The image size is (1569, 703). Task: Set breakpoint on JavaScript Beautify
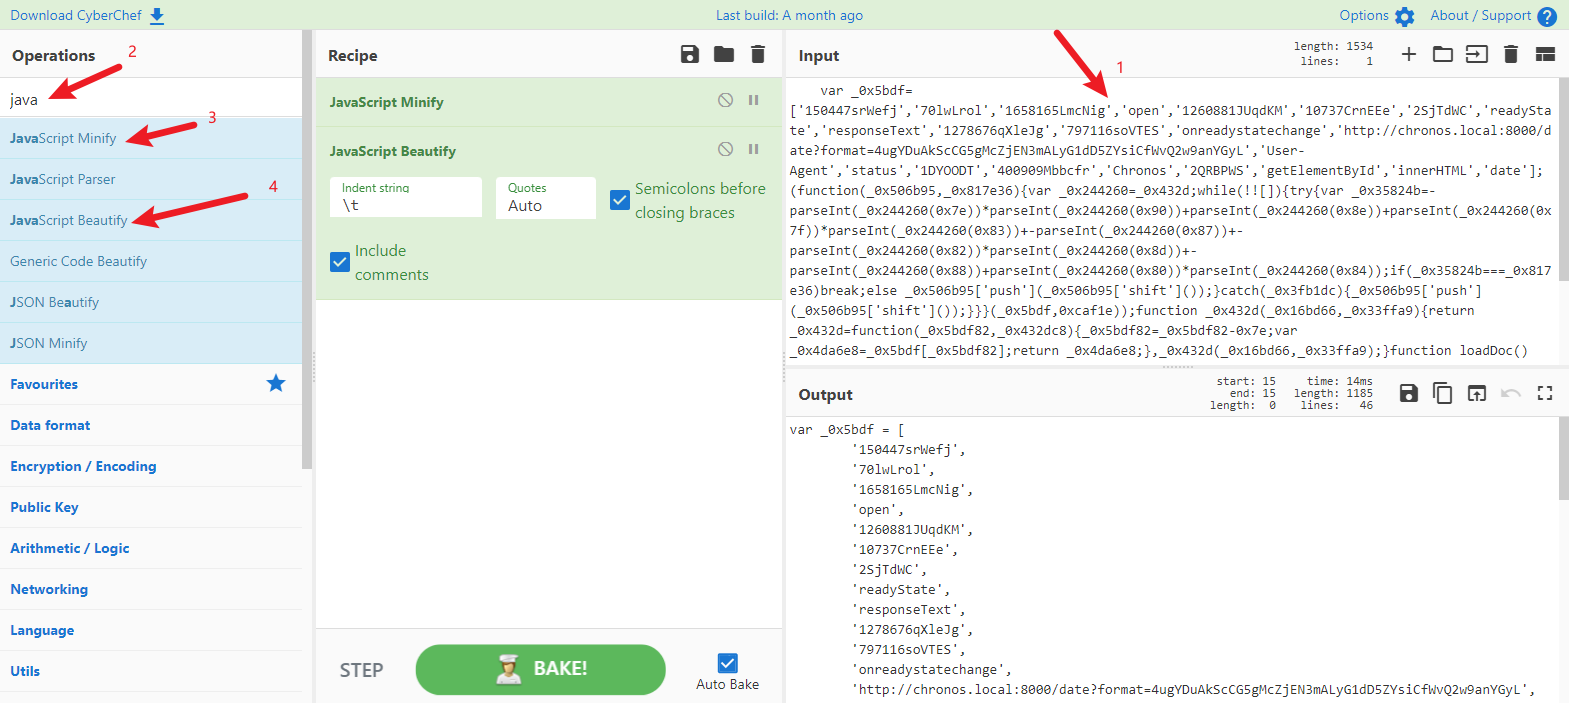(x=754, y=149)
